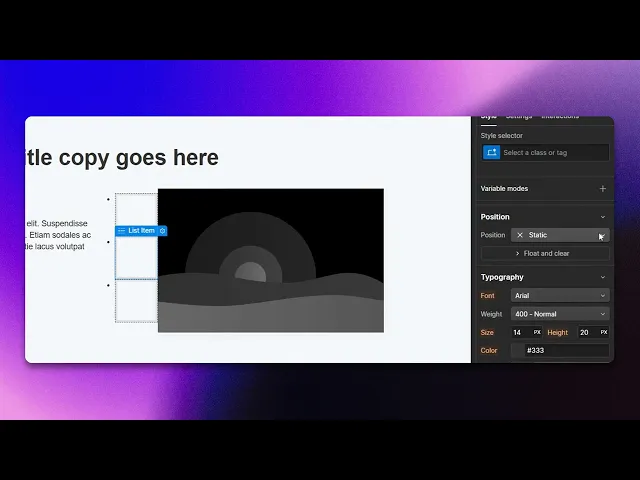The image size is (640, 480).
Task: Change the PX unit next to Size
Action: [x=537, y=332]
